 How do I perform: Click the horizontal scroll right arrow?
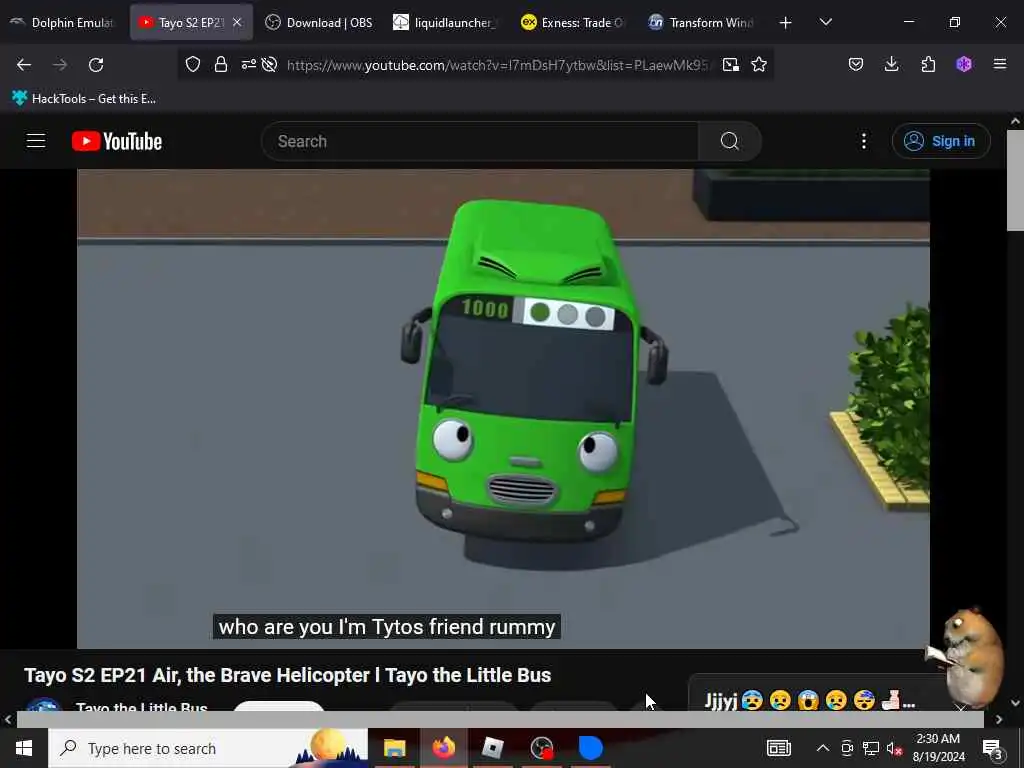coord(999,720)
